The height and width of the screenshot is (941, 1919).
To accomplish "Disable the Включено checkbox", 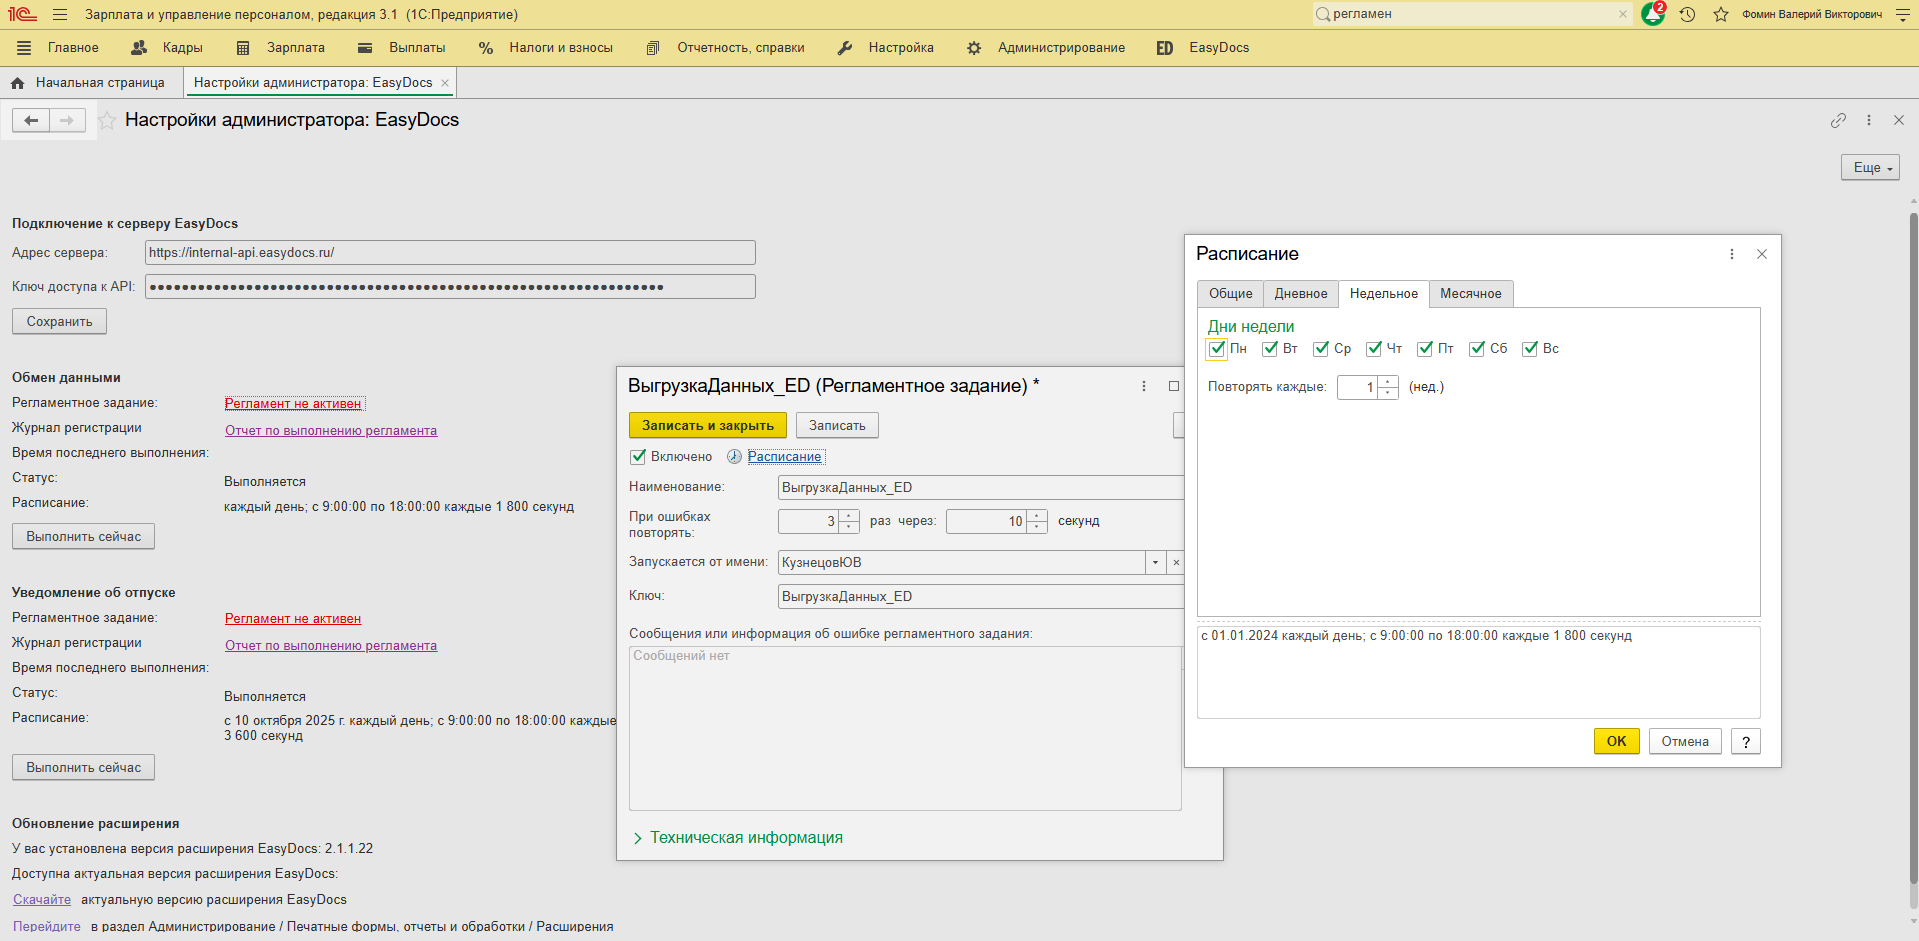I will 638,457.
